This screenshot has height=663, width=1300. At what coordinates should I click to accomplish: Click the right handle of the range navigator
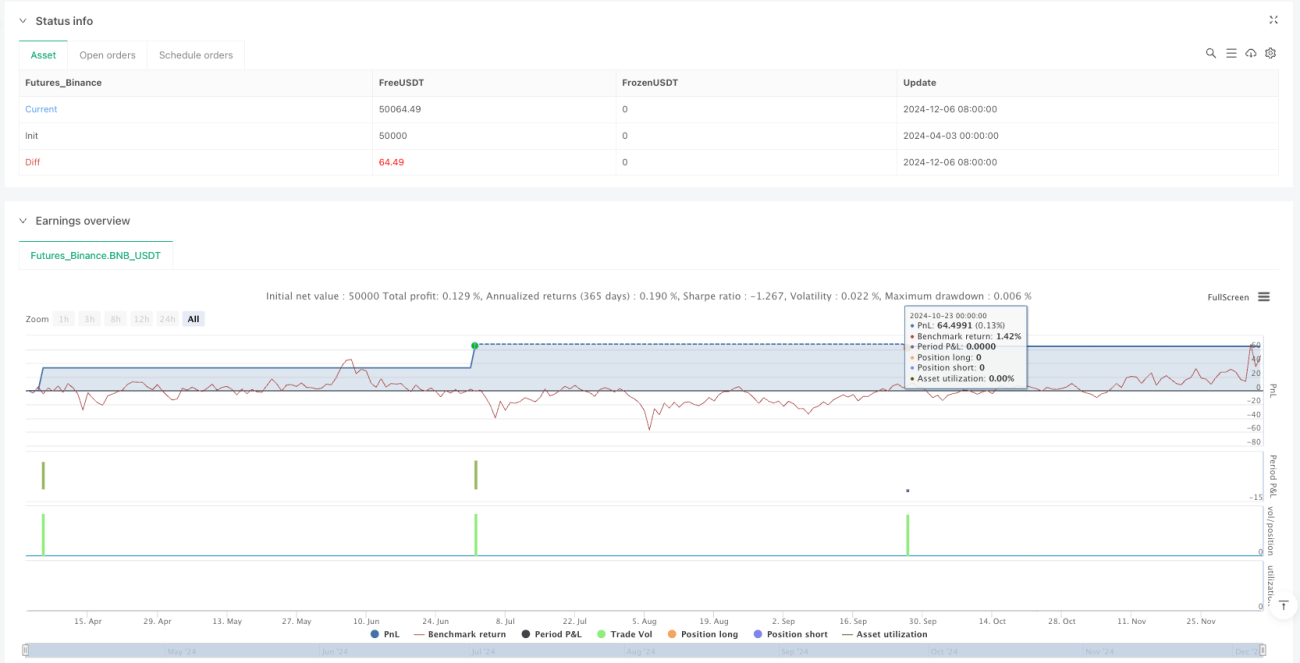coord(1264,652)
